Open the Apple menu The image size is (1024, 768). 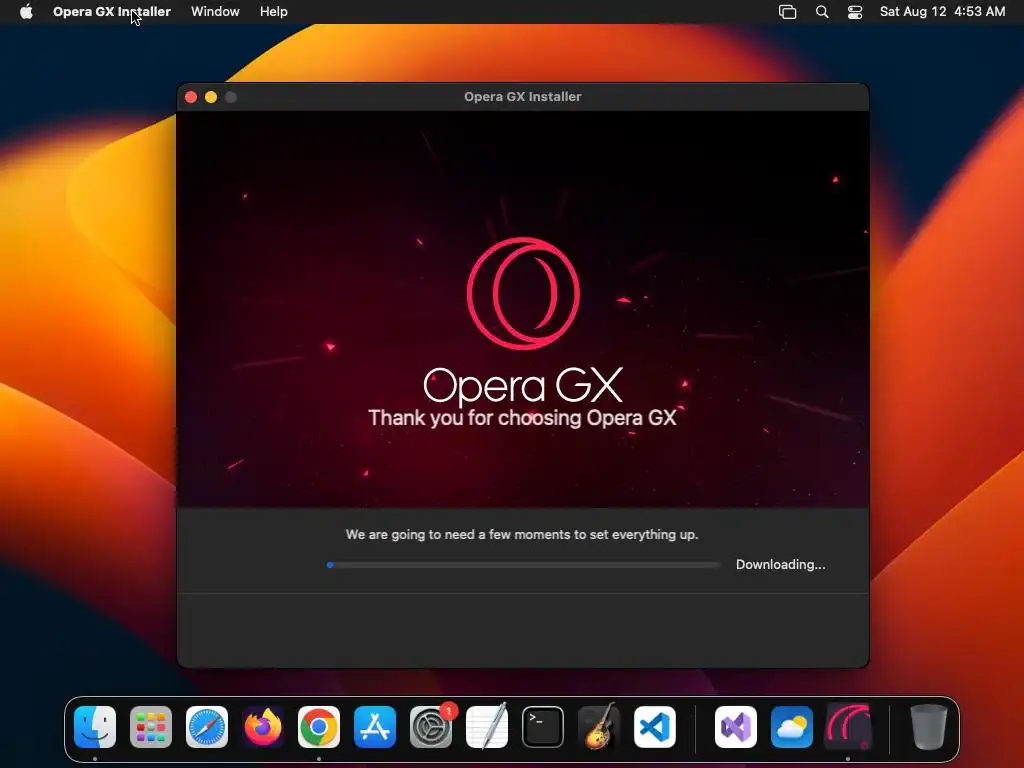click(26, 12)
